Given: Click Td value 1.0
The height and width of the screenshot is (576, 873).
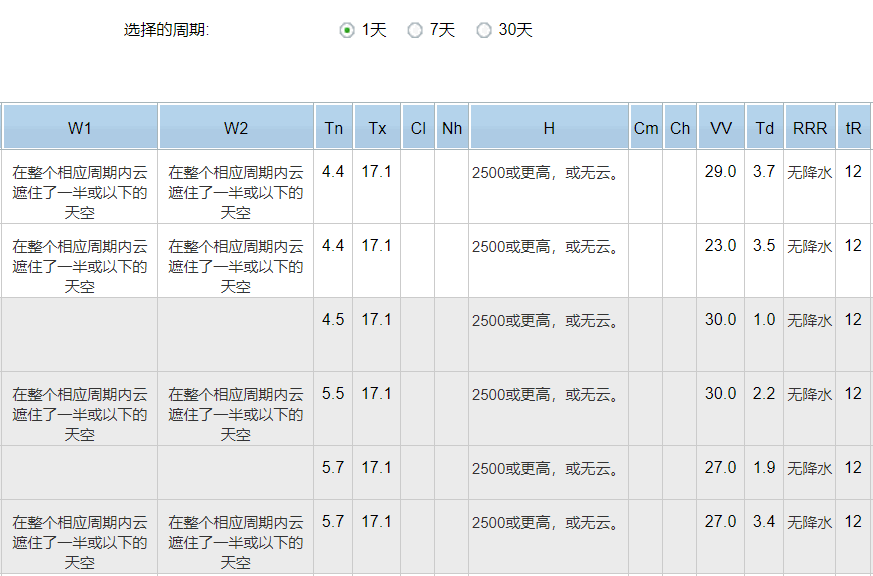Looking at the screenshot, I should [x=764, y=319].
